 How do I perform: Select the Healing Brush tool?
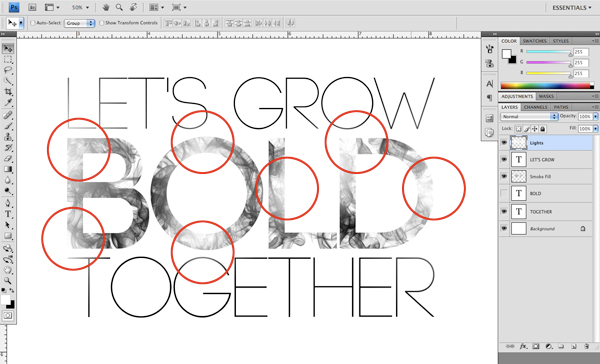coord(8,115)
